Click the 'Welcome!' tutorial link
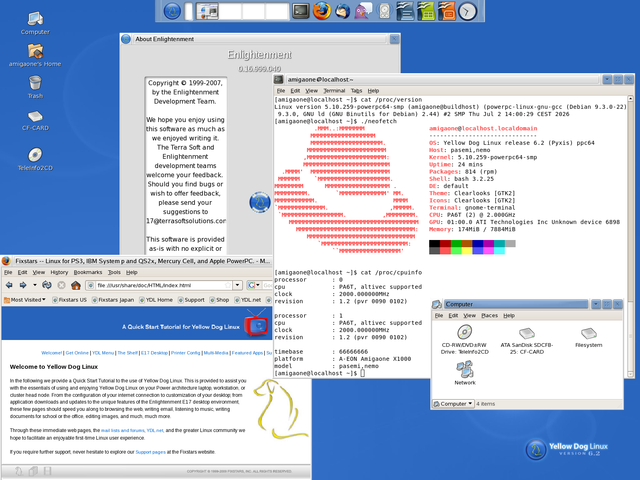 pos(51,353)
